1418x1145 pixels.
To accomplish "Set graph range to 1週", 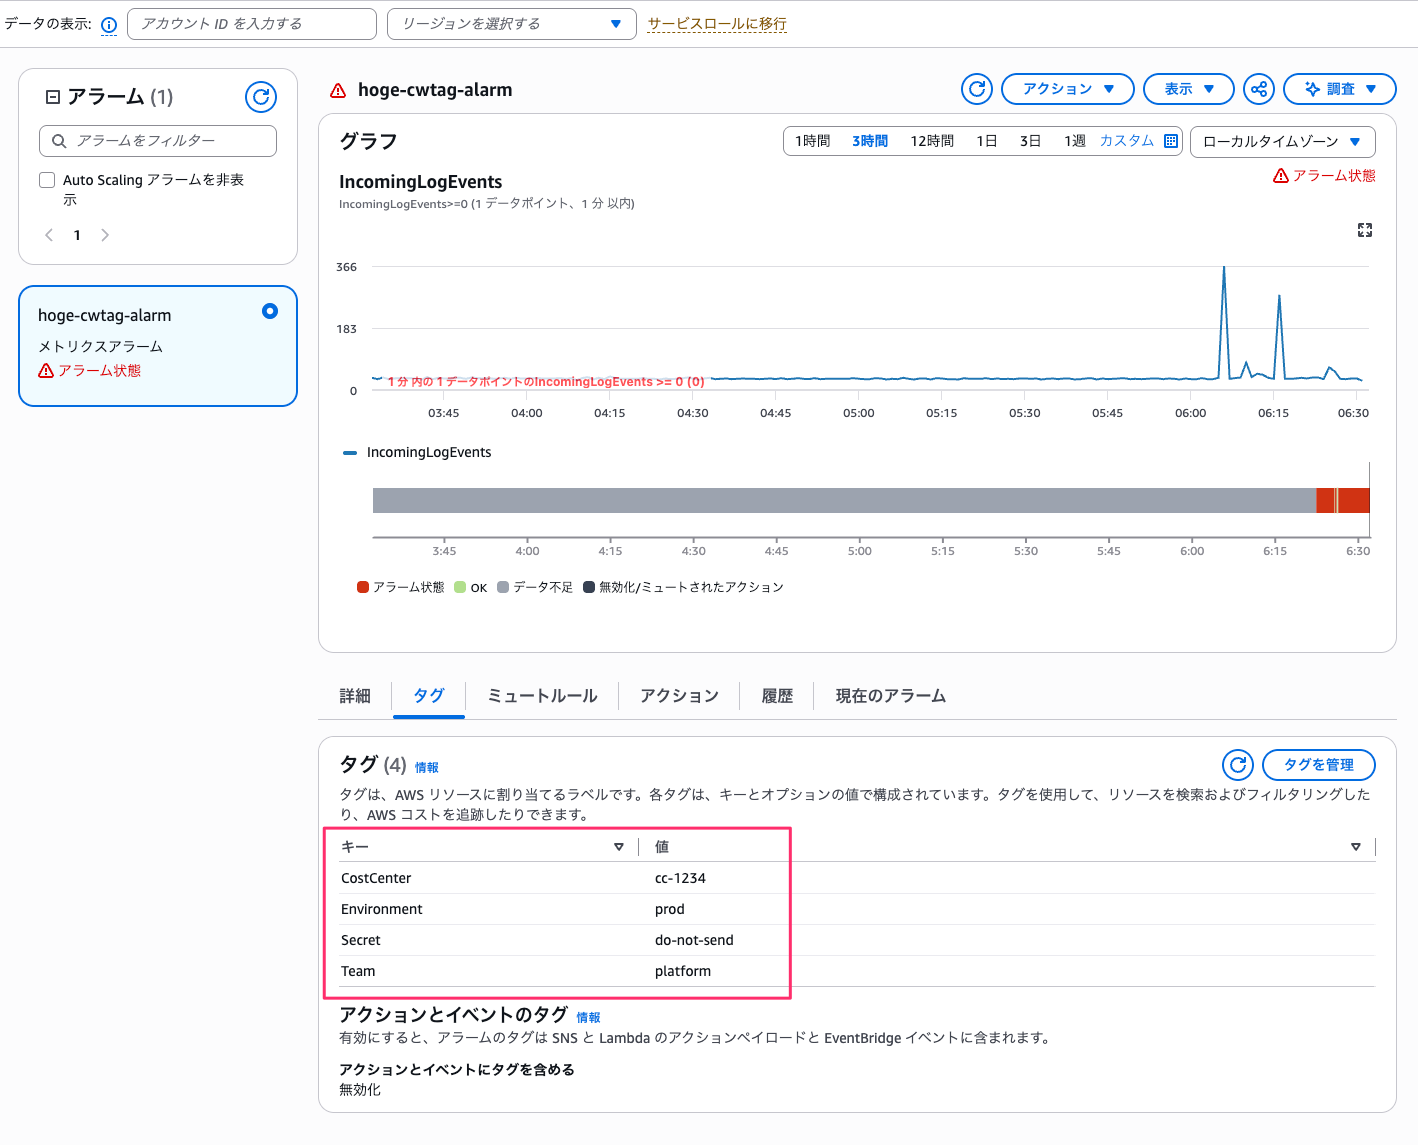I will (x=1075, y=141).
